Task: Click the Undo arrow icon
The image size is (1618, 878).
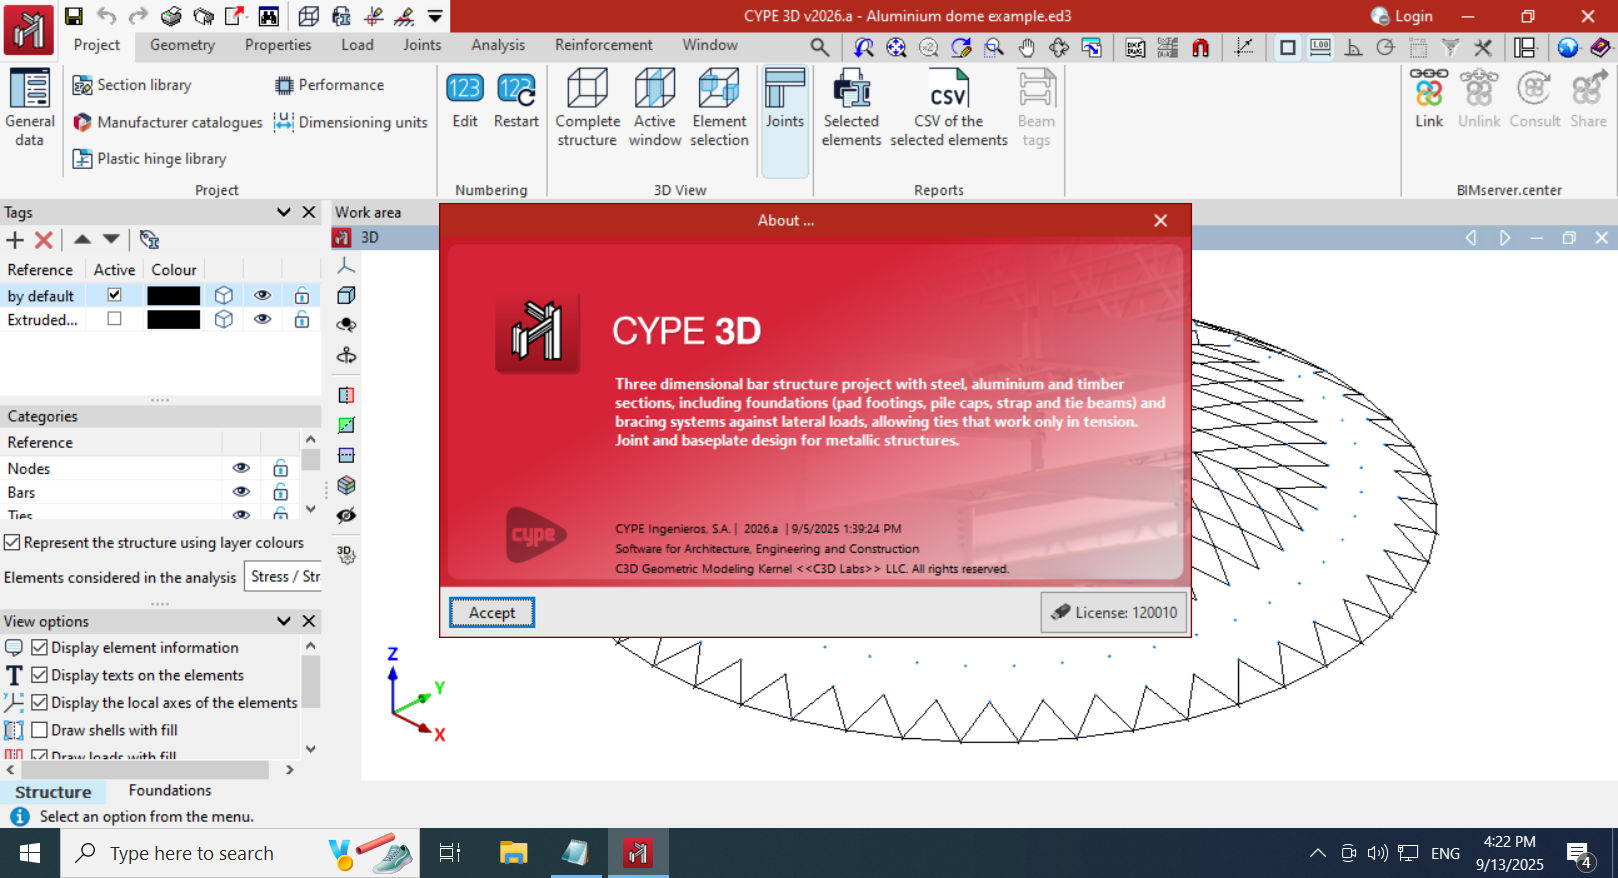Action: pyautogui.click(x=106, y=16)
